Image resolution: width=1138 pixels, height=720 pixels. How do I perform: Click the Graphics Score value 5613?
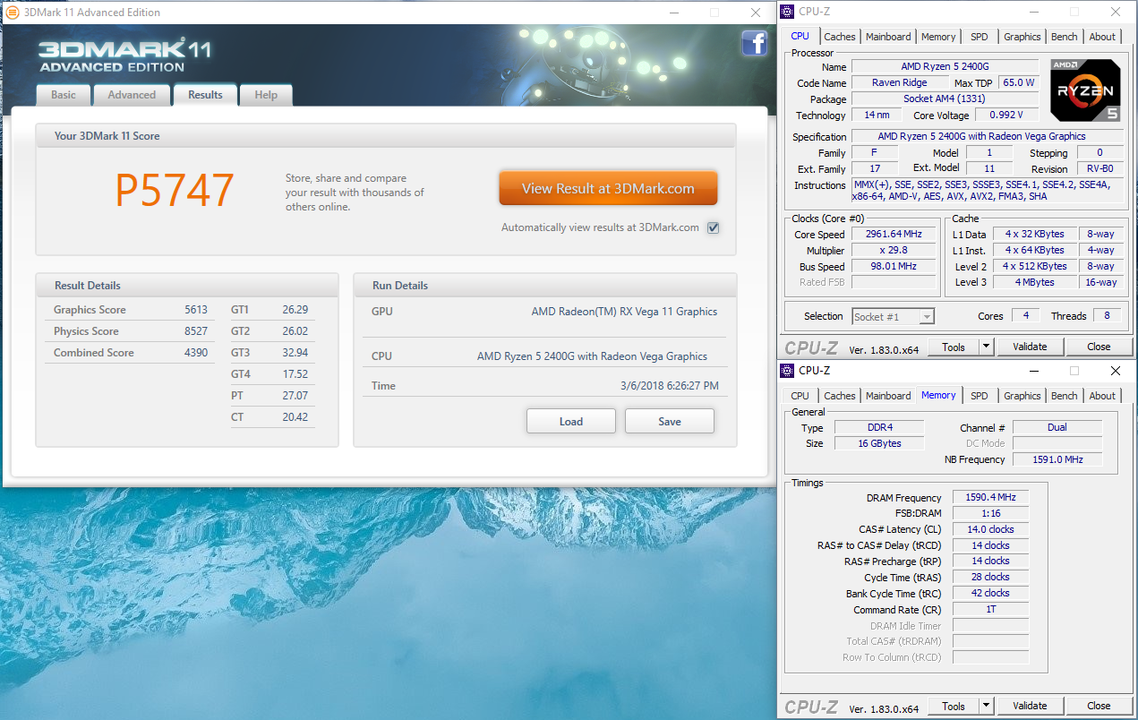[x=196, y=310]
